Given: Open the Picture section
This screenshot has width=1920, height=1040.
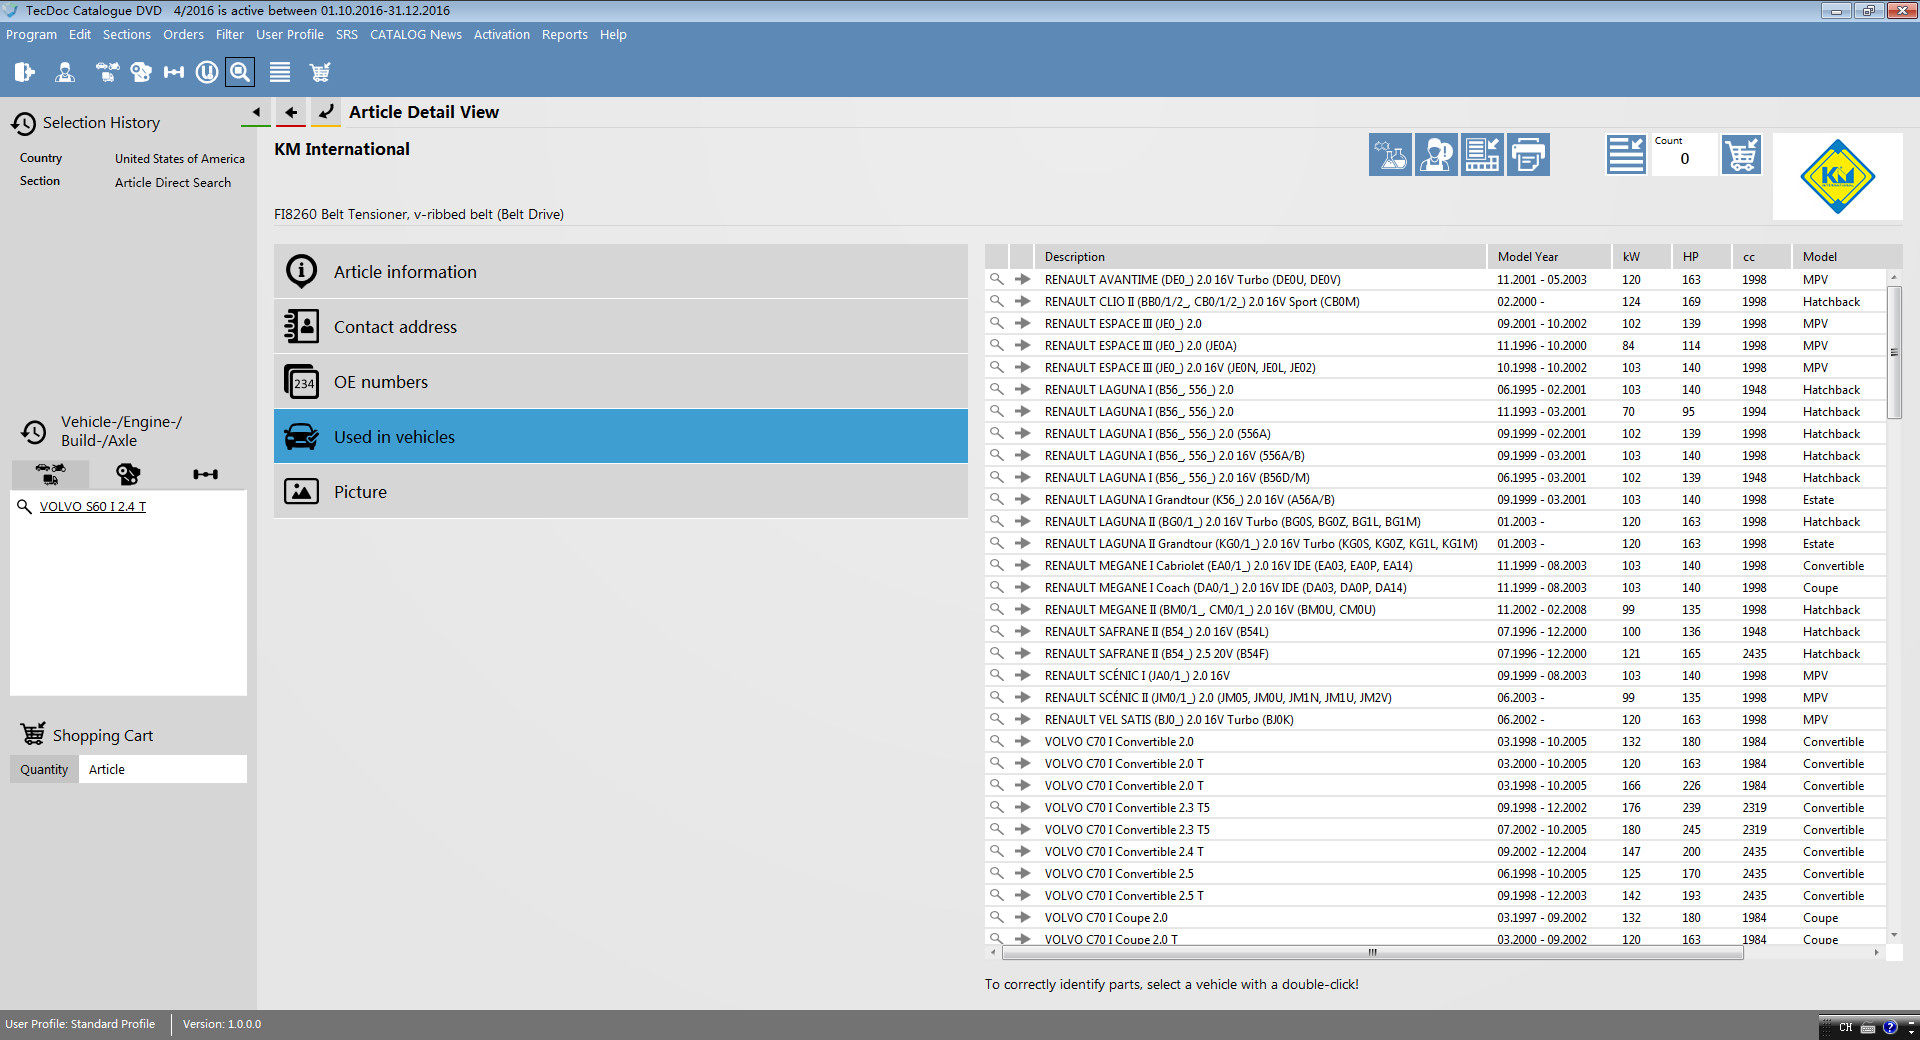Looking at the screenshot, I should 621,491.
